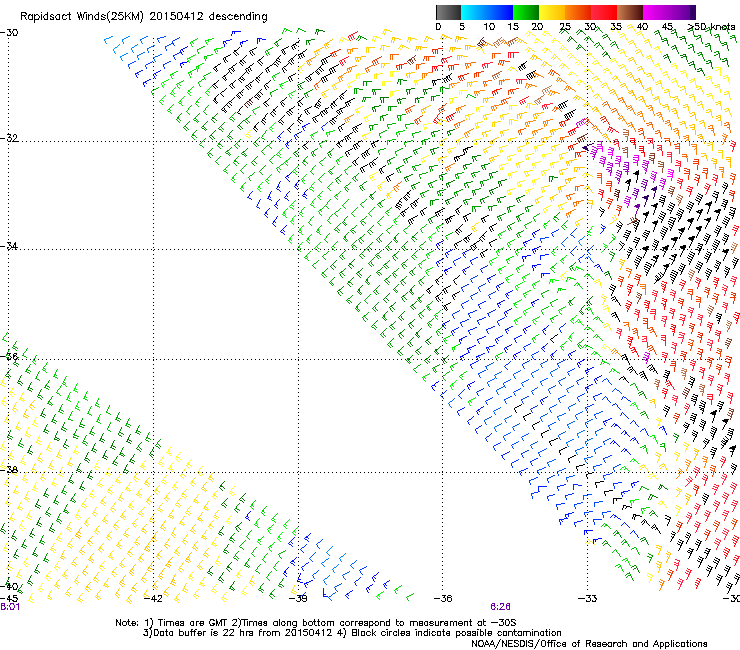Click the 'Data buffer is 22 hrs' note line
Screen dimensions: 740x650
coord(352,633)
